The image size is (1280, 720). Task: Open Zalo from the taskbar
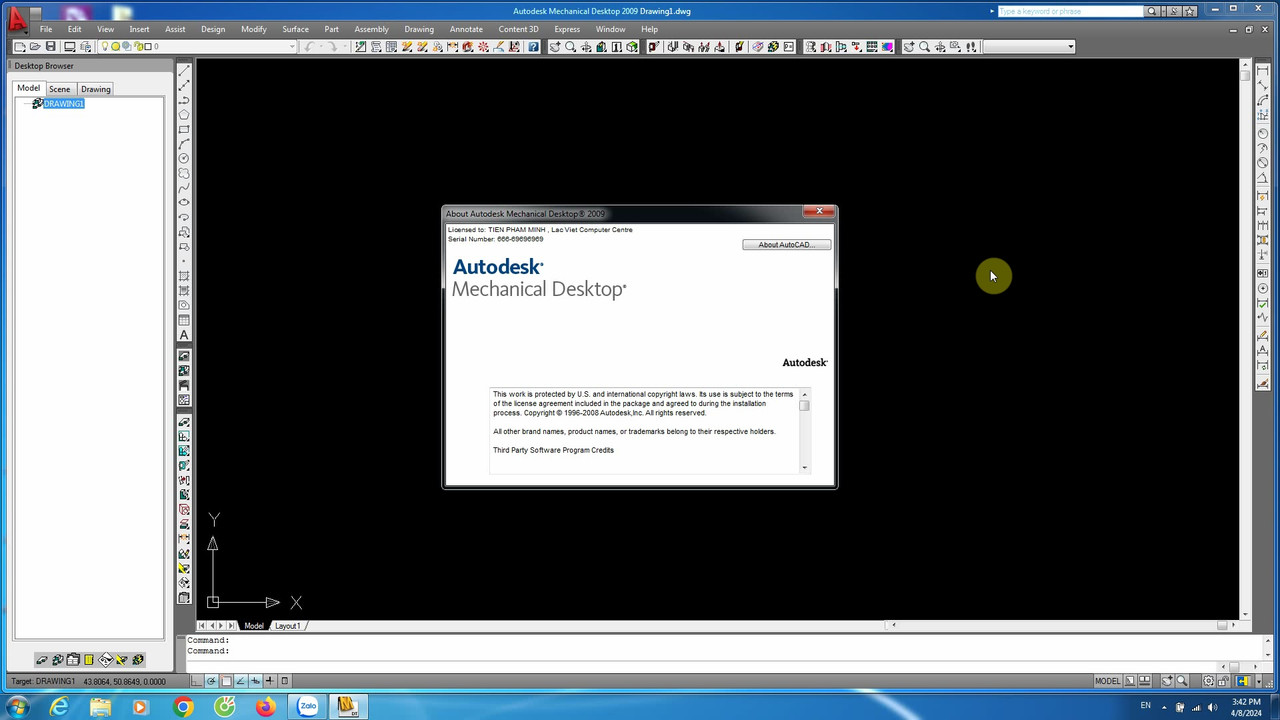click(307, 707)
